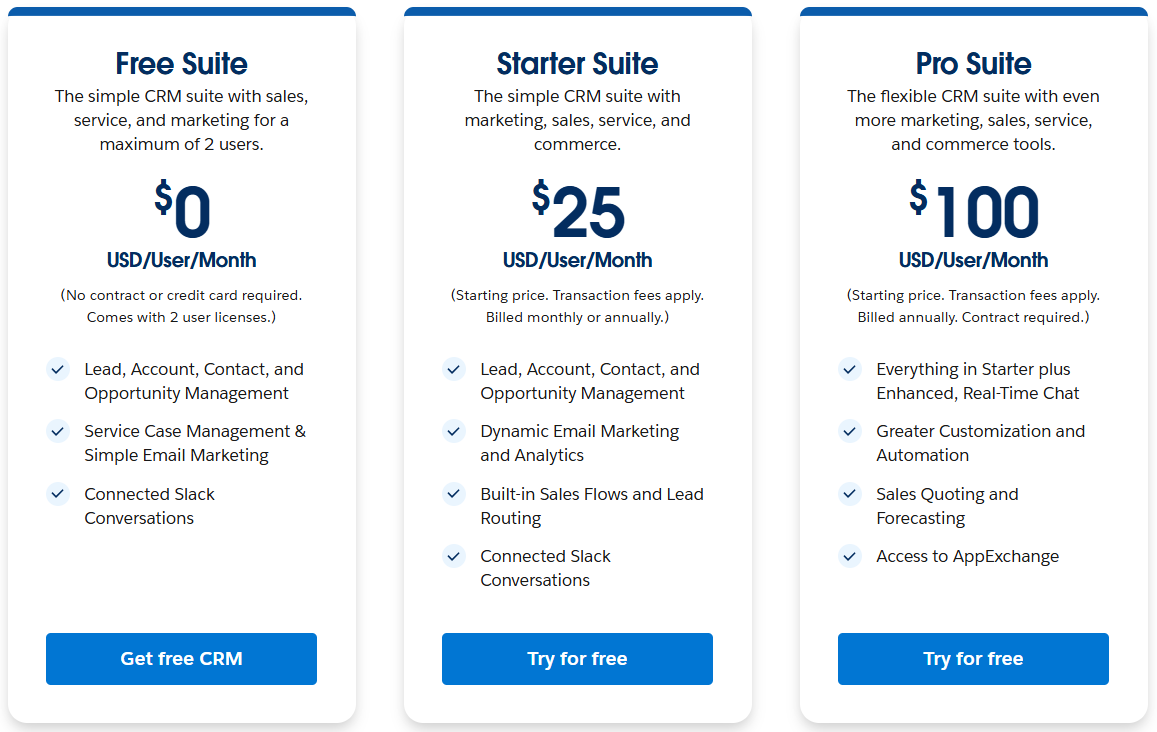Click Free Suite's Connected Slack Conversations checkmark

[58, 494]
